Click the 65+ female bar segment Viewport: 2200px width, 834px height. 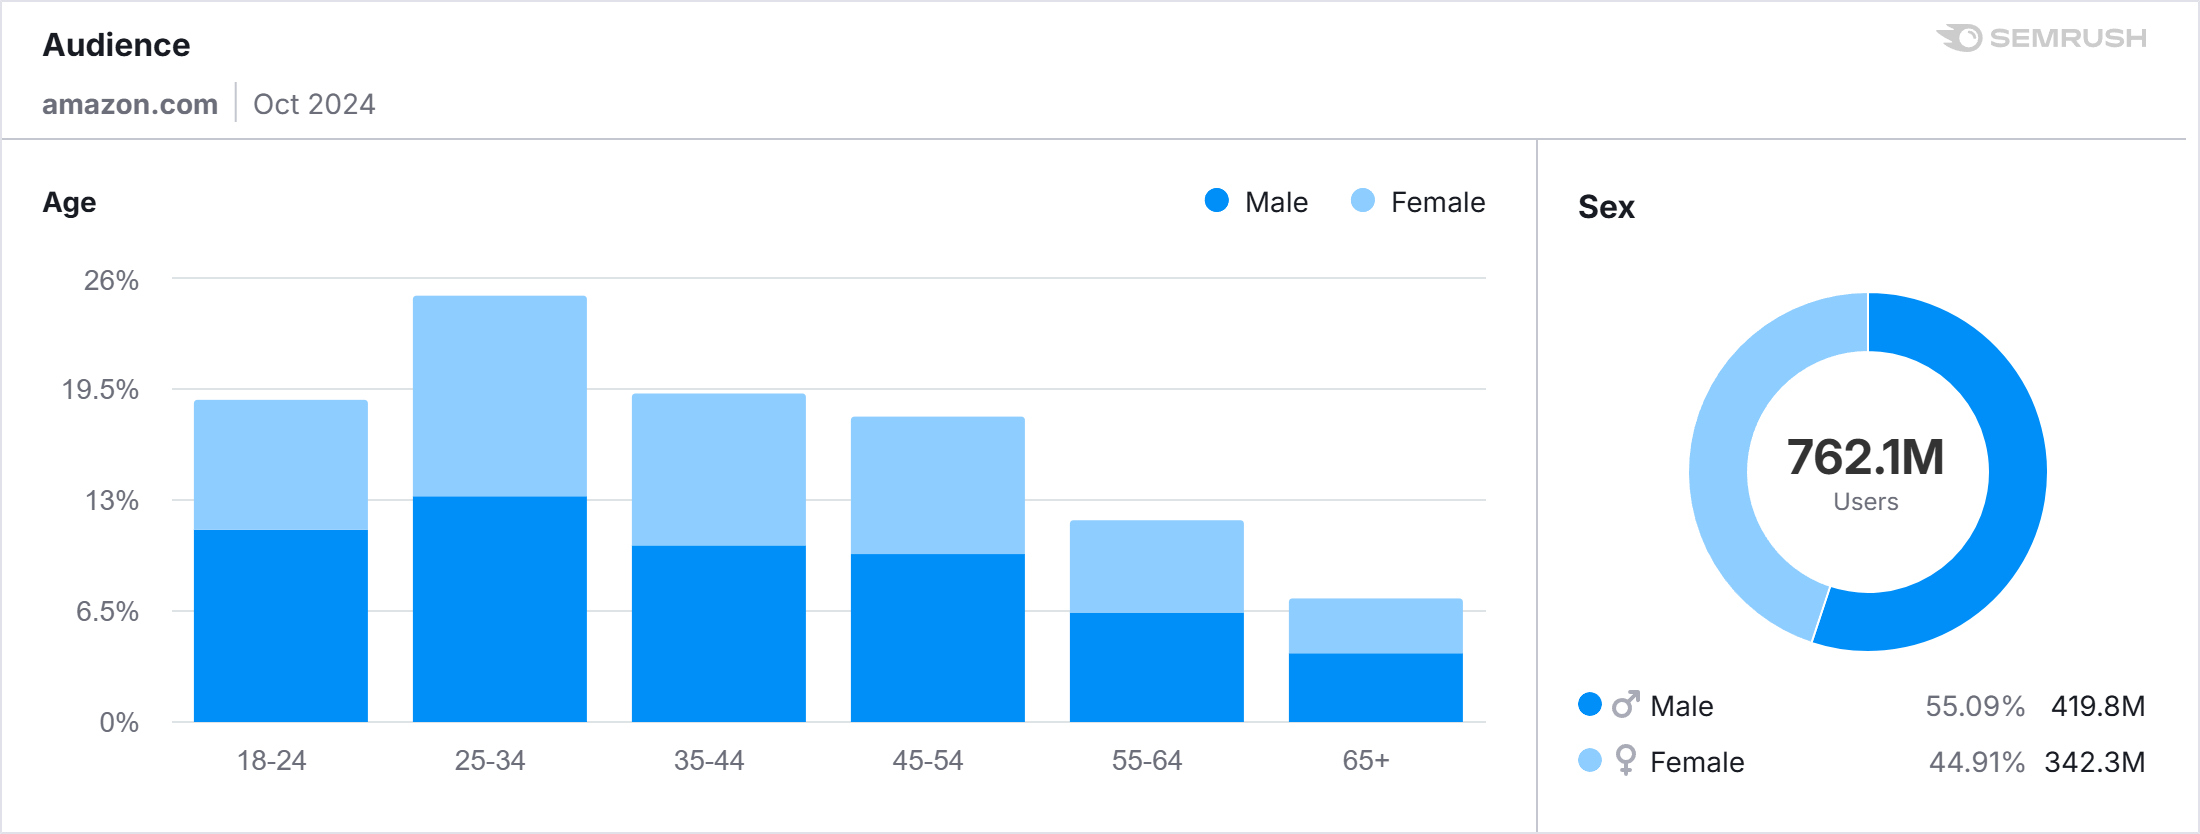[1376, 625]
